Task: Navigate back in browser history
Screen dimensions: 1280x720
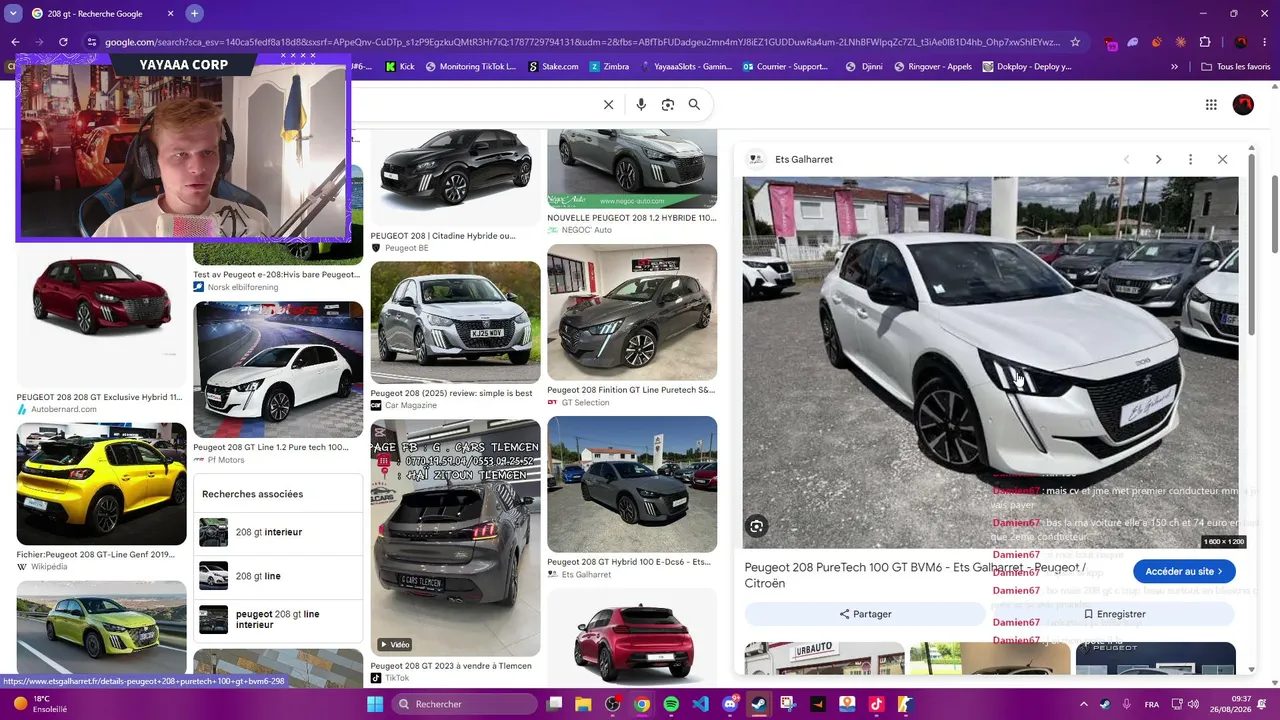Action: tap(15, 42)
